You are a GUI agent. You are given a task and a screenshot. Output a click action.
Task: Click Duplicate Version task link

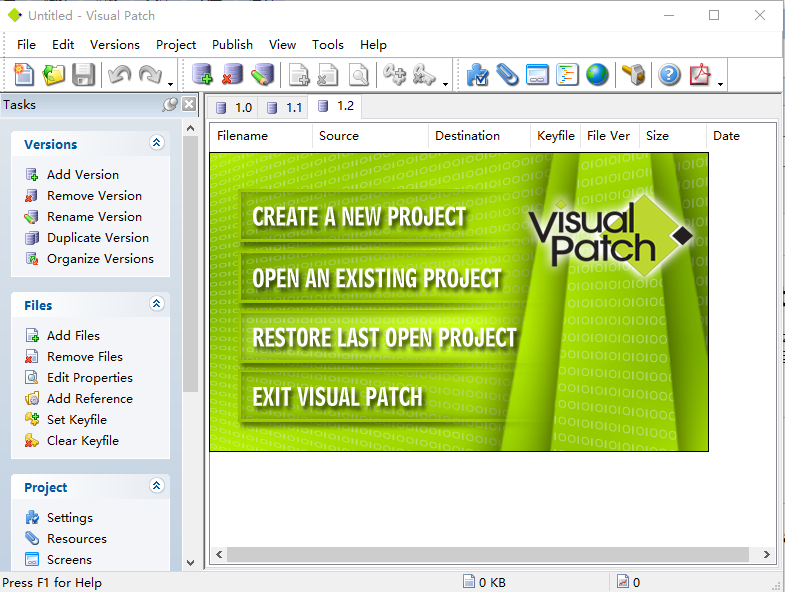[98, 238]
